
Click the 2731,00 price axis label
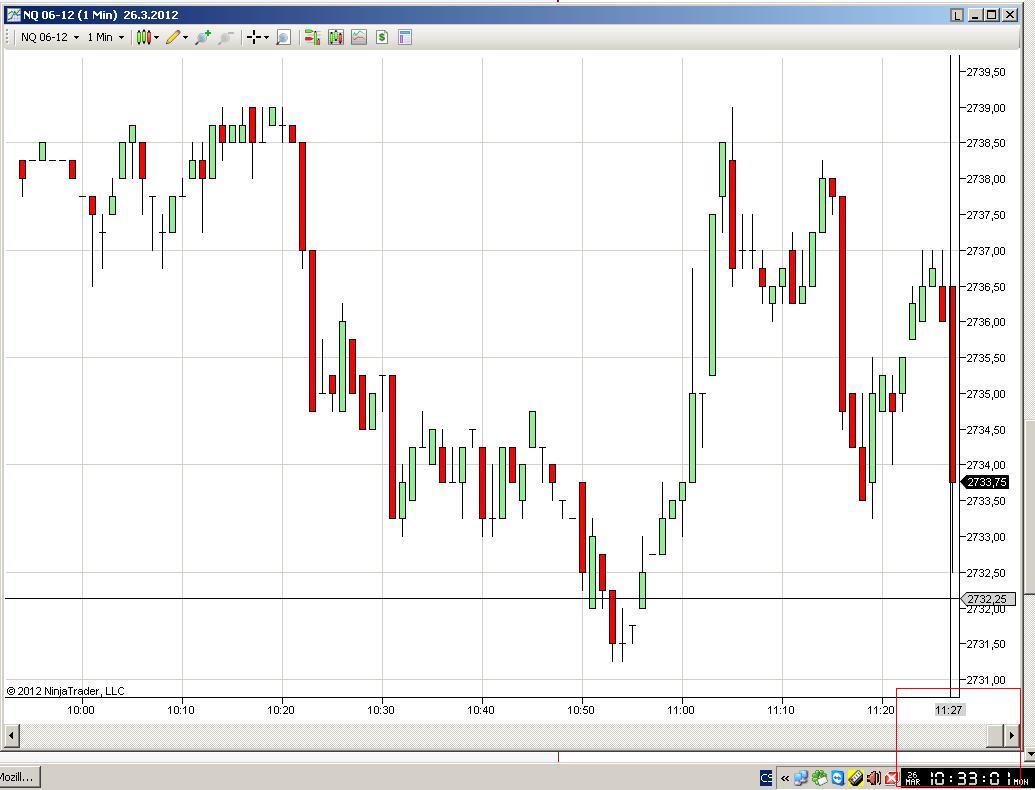pyautogui.click(x=986, y=680)
